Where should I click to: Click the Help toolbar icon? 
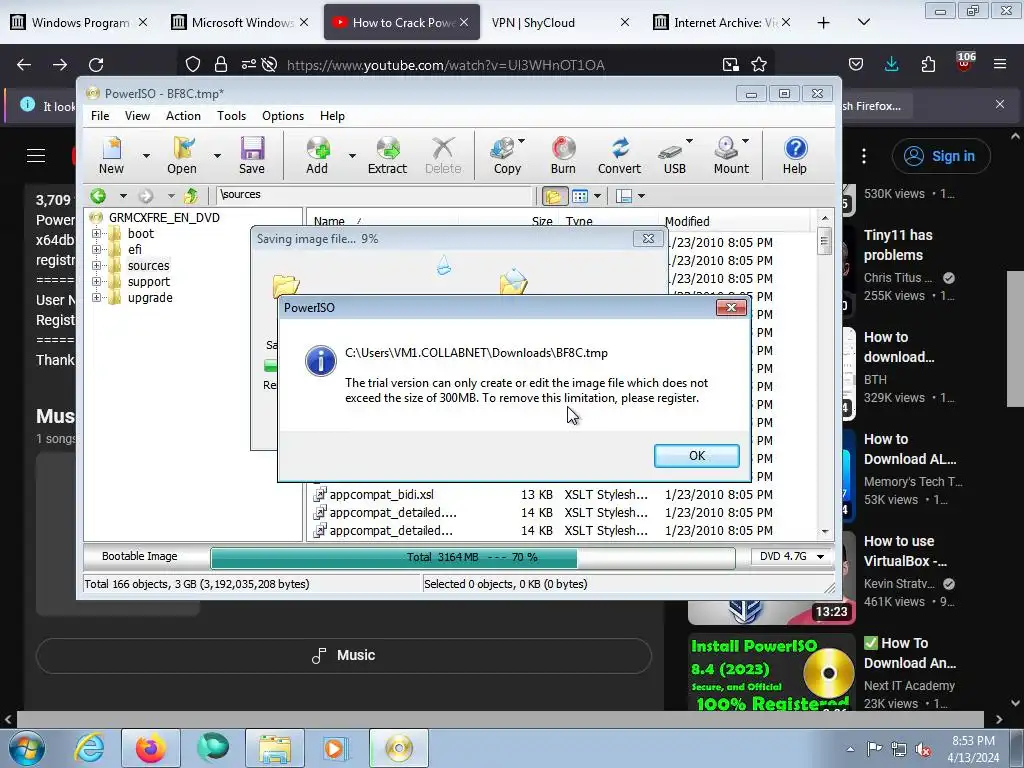tap(795, 155)
